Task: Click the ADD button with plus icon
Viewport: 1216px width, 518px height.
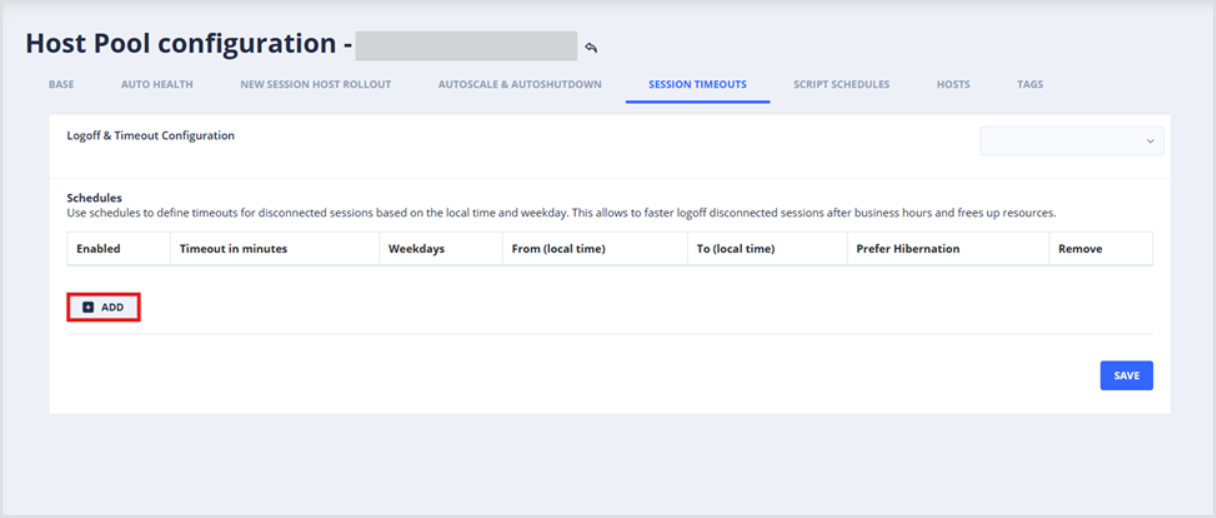Action: (x=103, y=307)
